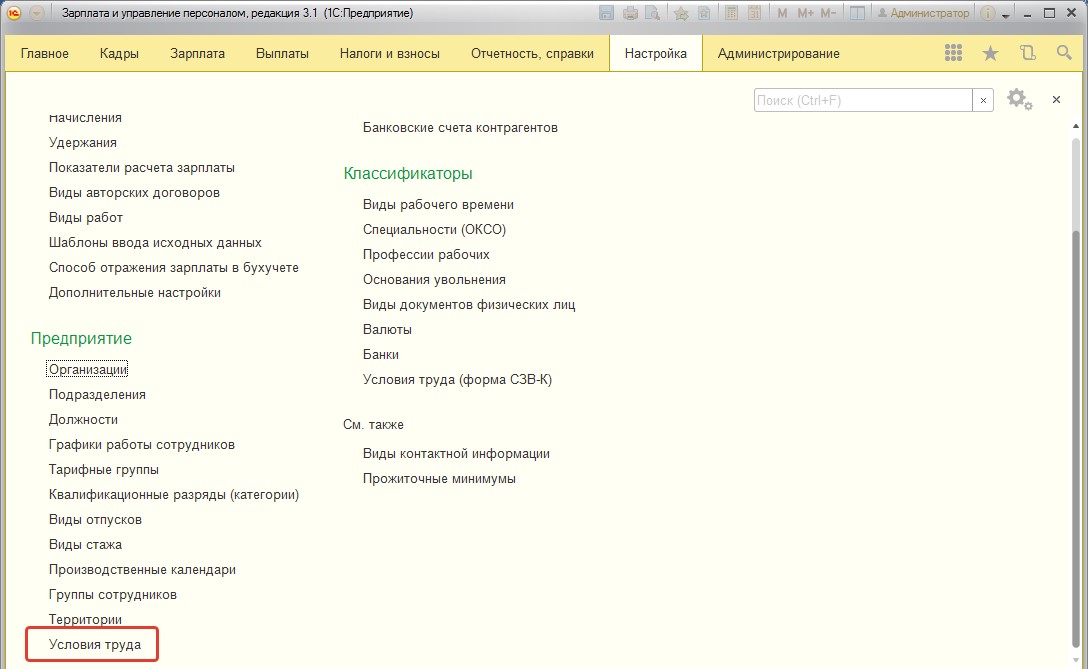The height and width of the screenshot is (669, 1088).
Task: Open Виды рабочего времени classifier
Action: 439,205
